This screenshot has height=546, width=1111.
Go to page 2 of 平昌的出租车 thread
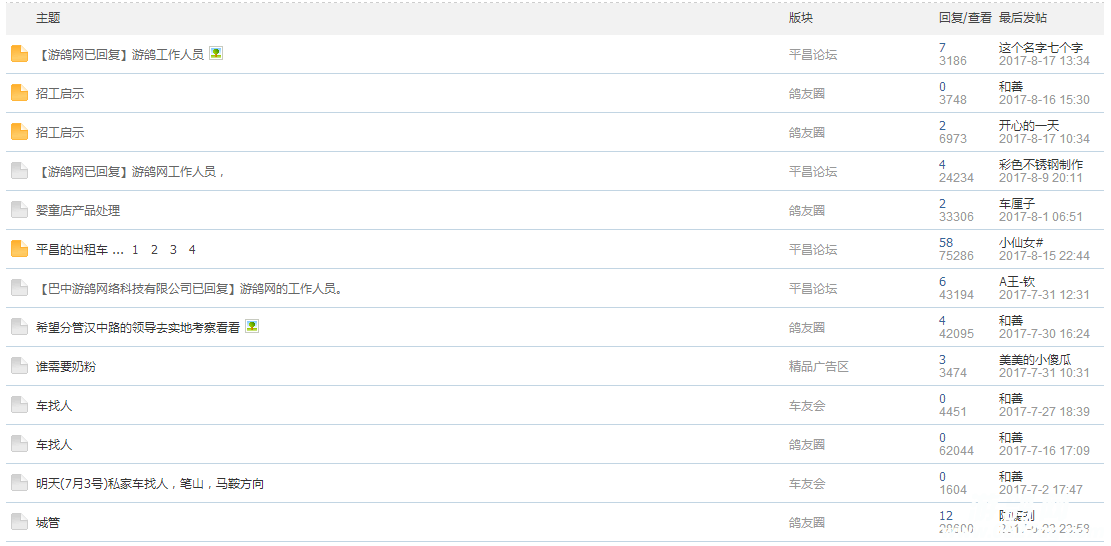tap(154, 250)
